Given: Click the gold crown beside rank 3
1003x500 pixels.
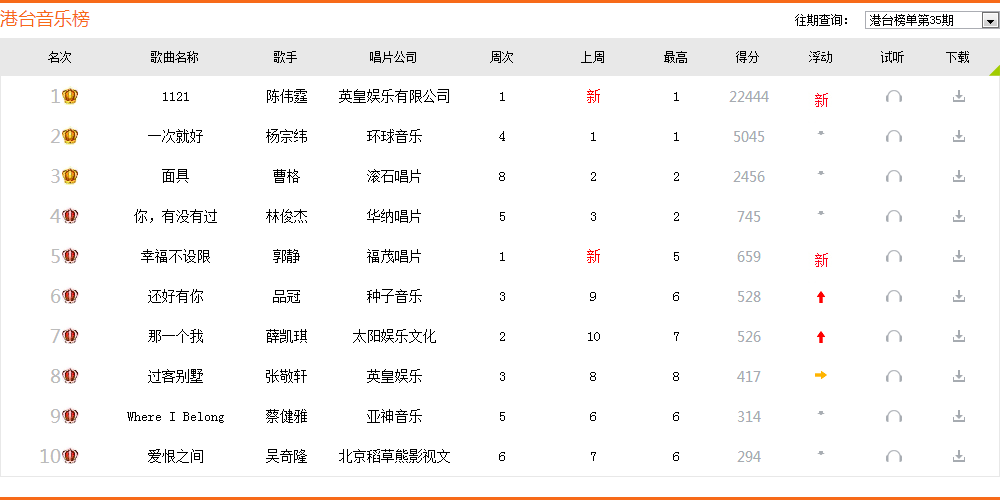Looking at the screenshot, I should (x=70, y=176).
